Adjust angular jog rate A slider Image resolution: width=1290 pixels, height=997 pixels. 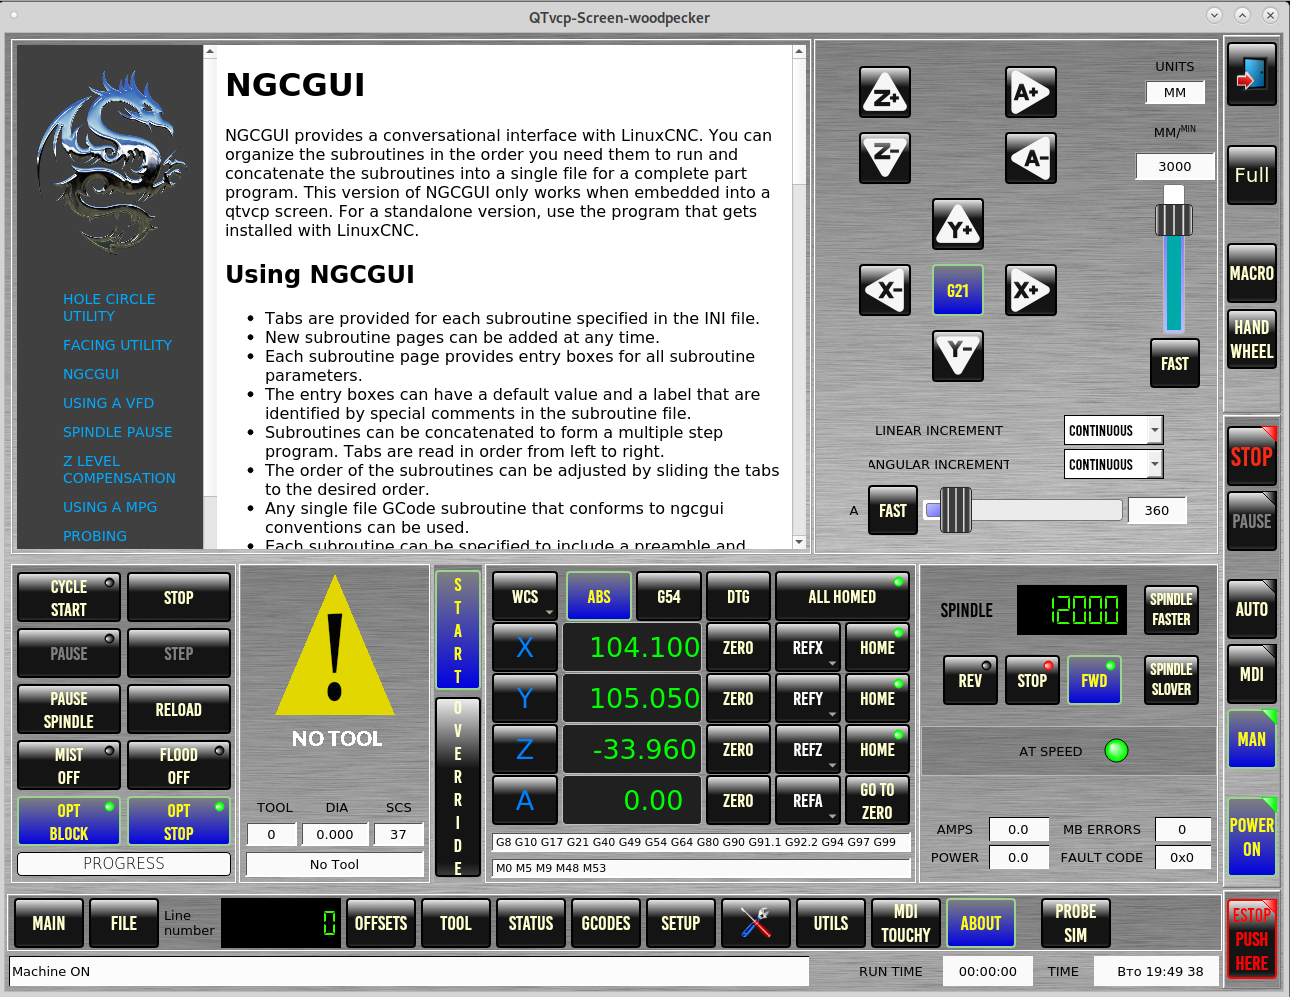click(1022, 510)
